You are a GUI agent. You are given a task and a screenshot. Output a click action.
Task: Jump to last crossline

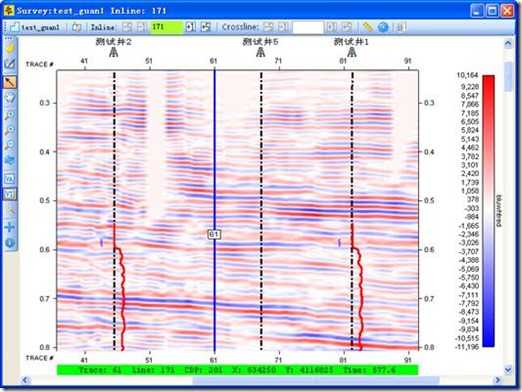[x=347, y=27]
